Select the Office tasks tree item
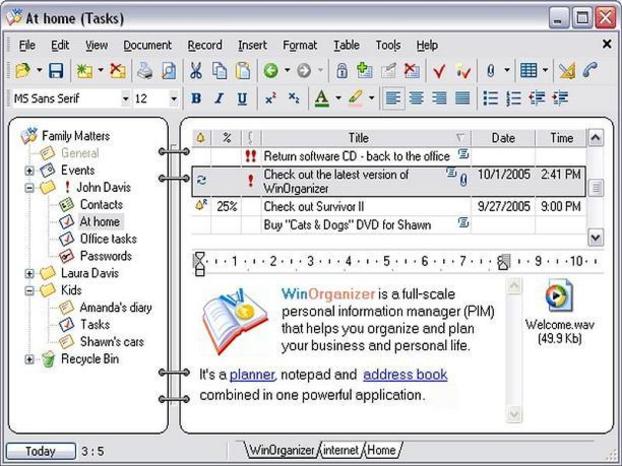The image size is (622, 466). (108, 239)
